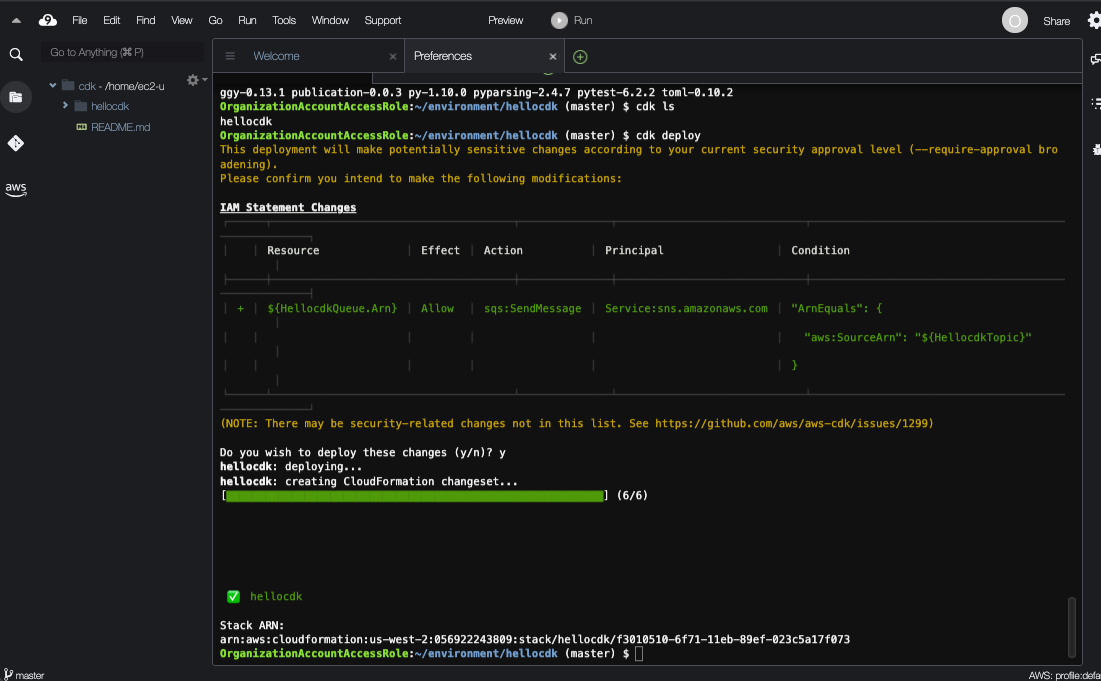Open the tab list menu icon
Viewport: 1101px width, 681px height.
pyautogui.click(x=230, y=56)
